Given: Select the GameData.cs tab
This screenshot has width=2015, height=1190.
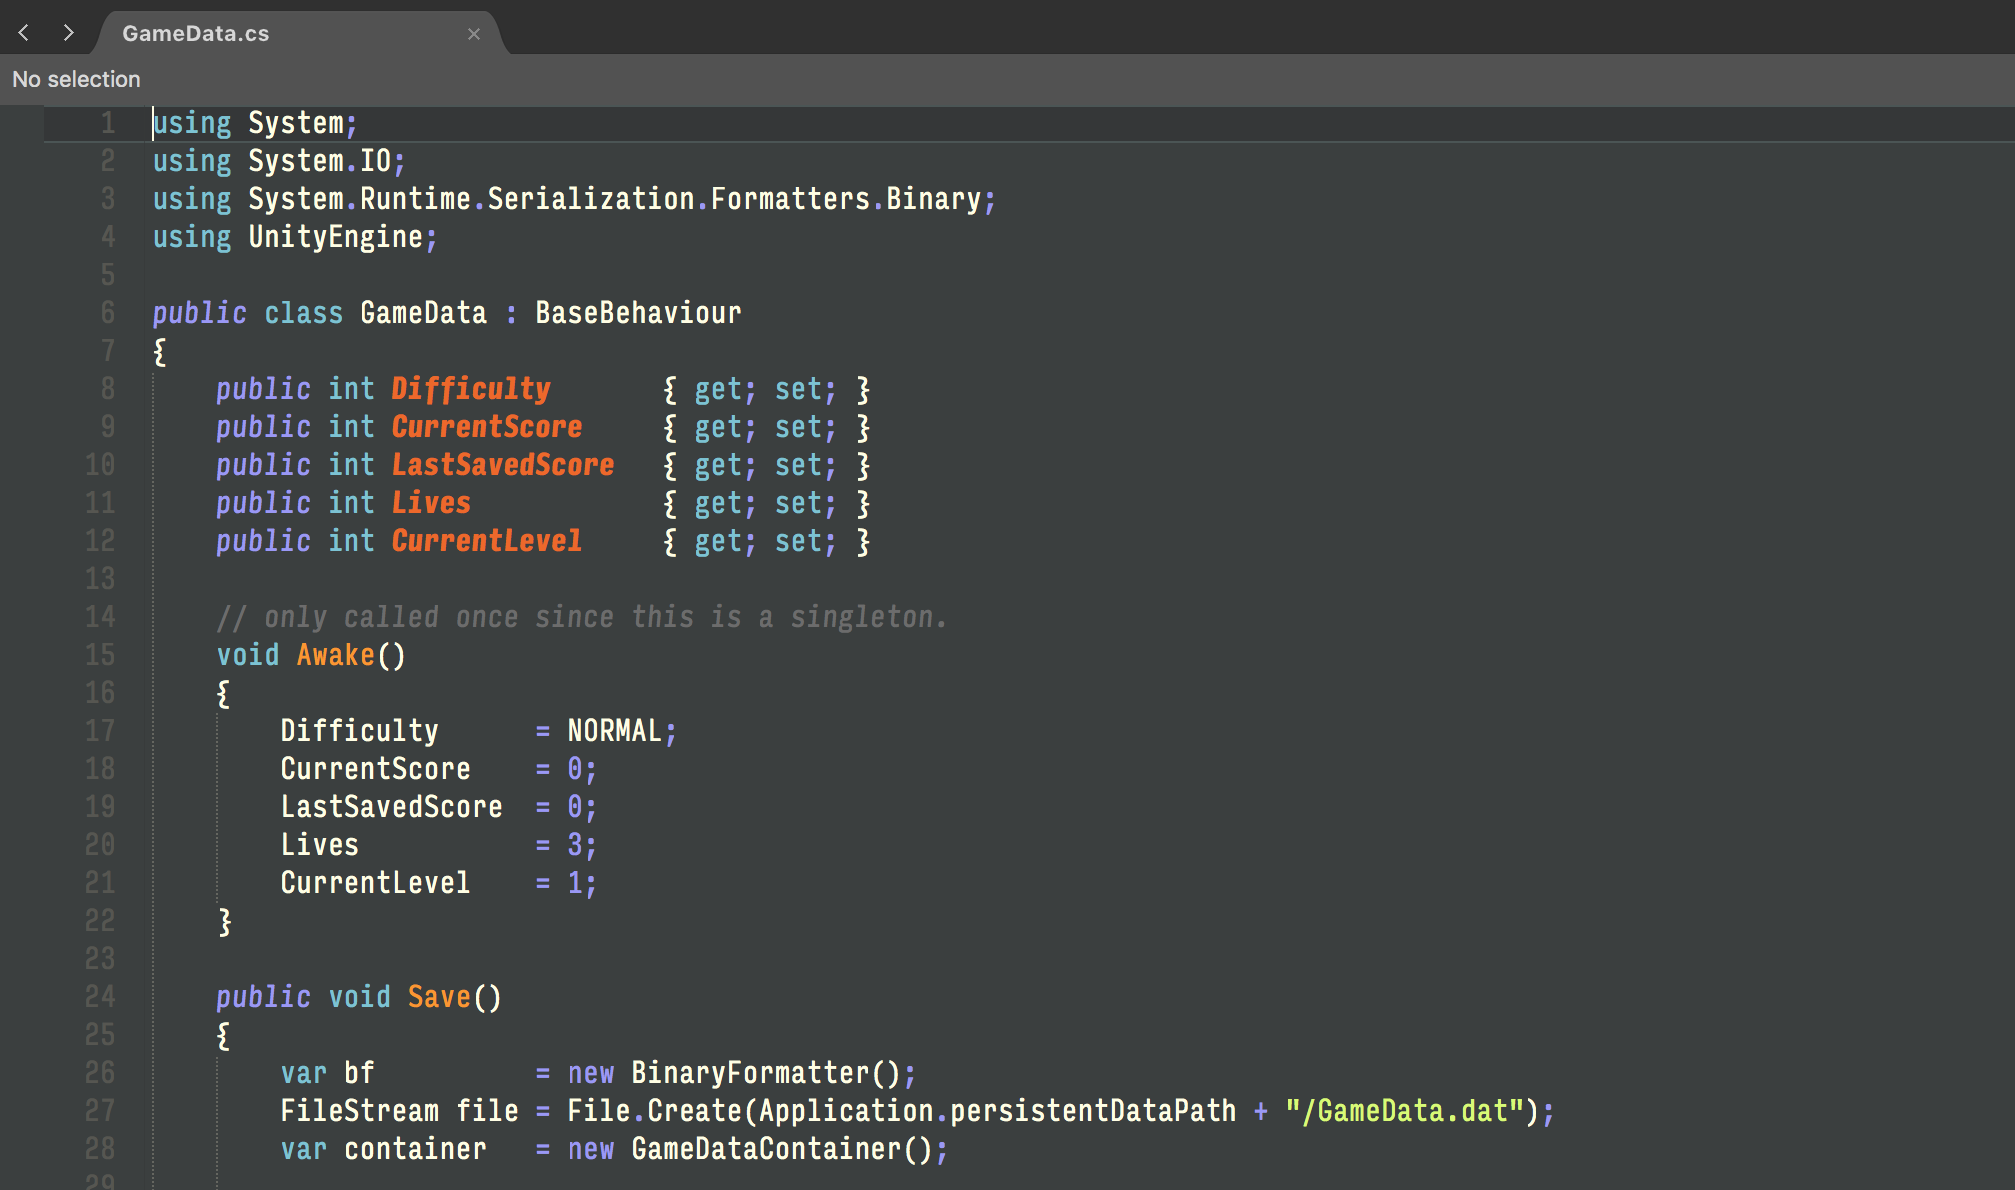Looking at the screenshot, I should (196, 34).
